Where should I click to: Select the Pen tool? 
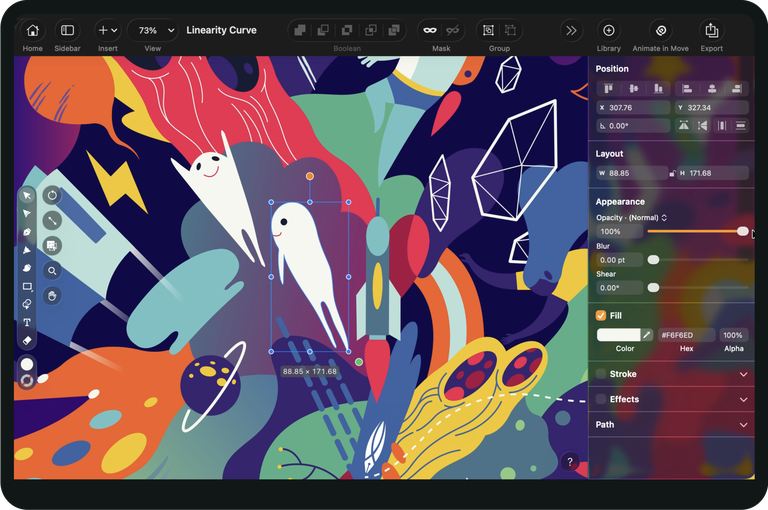(x=27, y=232)
